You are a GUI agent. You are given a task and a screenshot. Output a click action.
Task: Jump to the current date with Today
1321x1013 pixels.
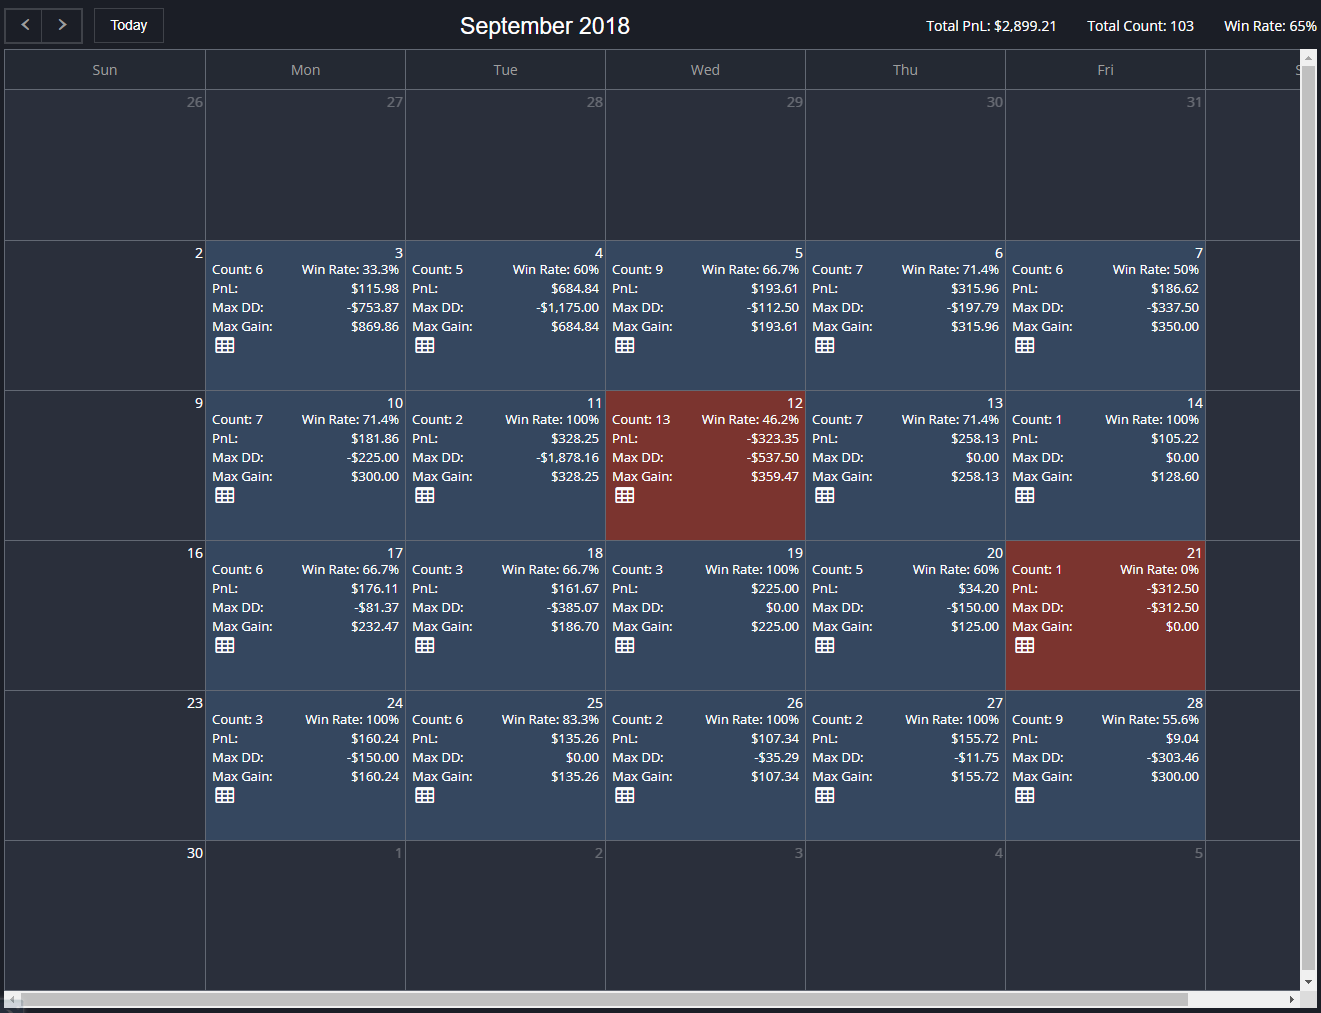click(129, 25)
